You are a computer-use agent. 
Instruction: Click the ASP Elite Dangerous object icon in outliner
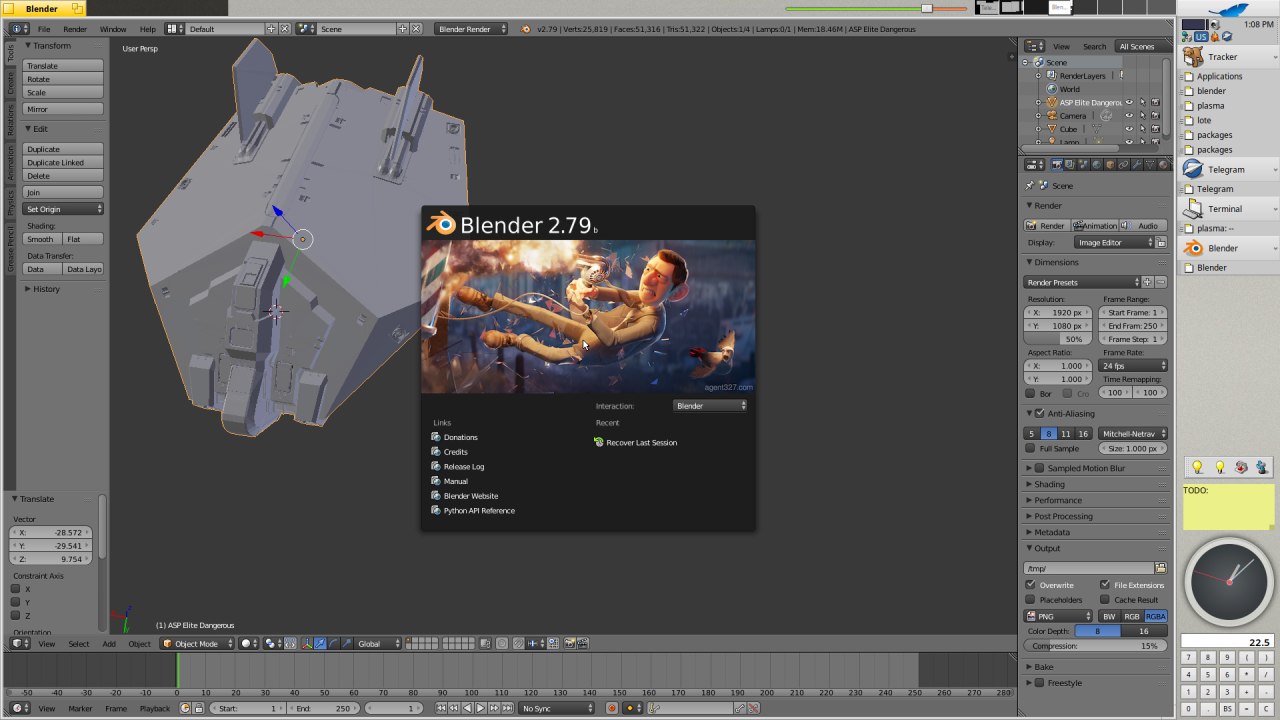1051,102
